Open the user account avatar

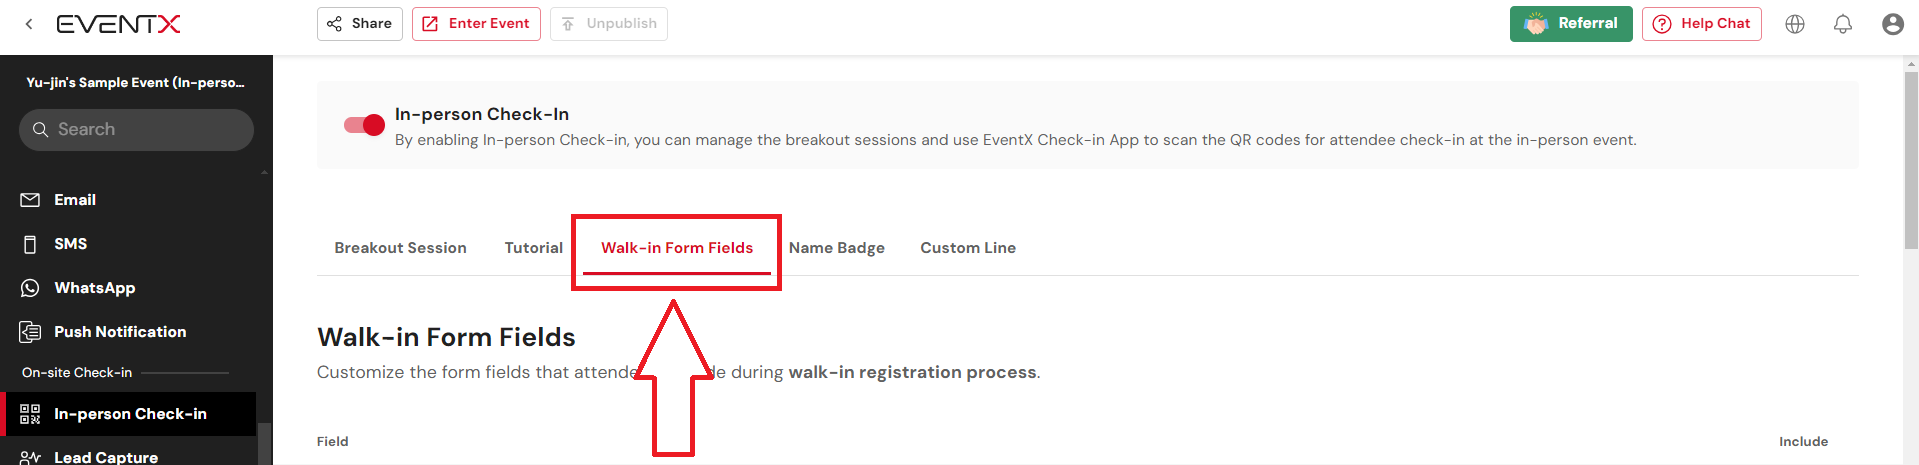point(1892,24)
